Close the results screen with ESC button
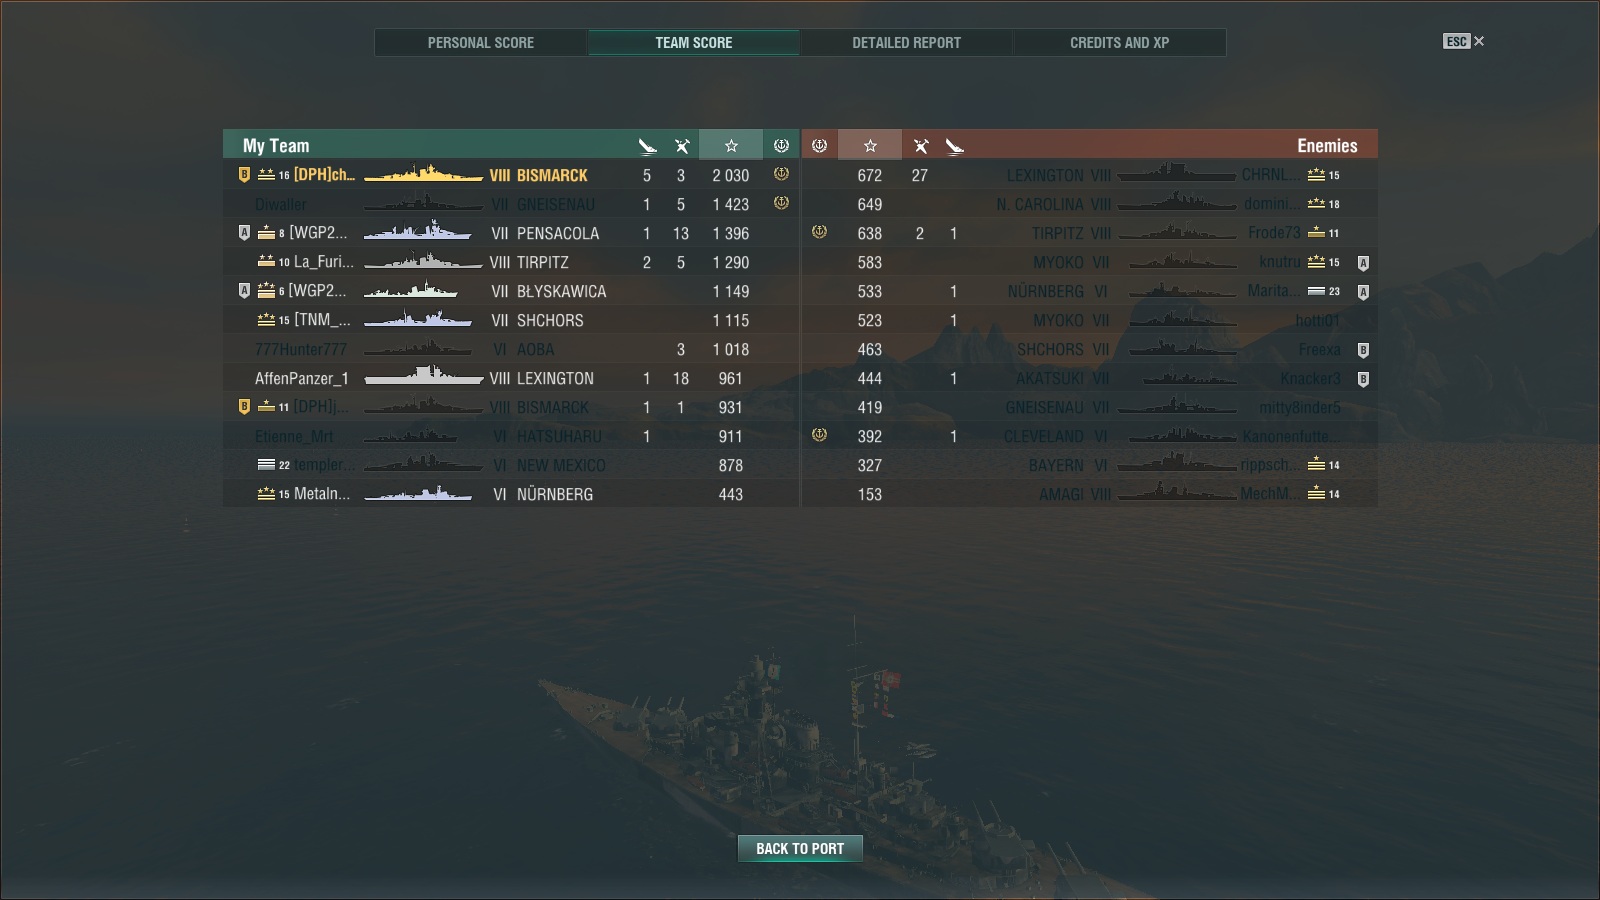Viewport: 1600px width, 900px height. (1463, 41)
